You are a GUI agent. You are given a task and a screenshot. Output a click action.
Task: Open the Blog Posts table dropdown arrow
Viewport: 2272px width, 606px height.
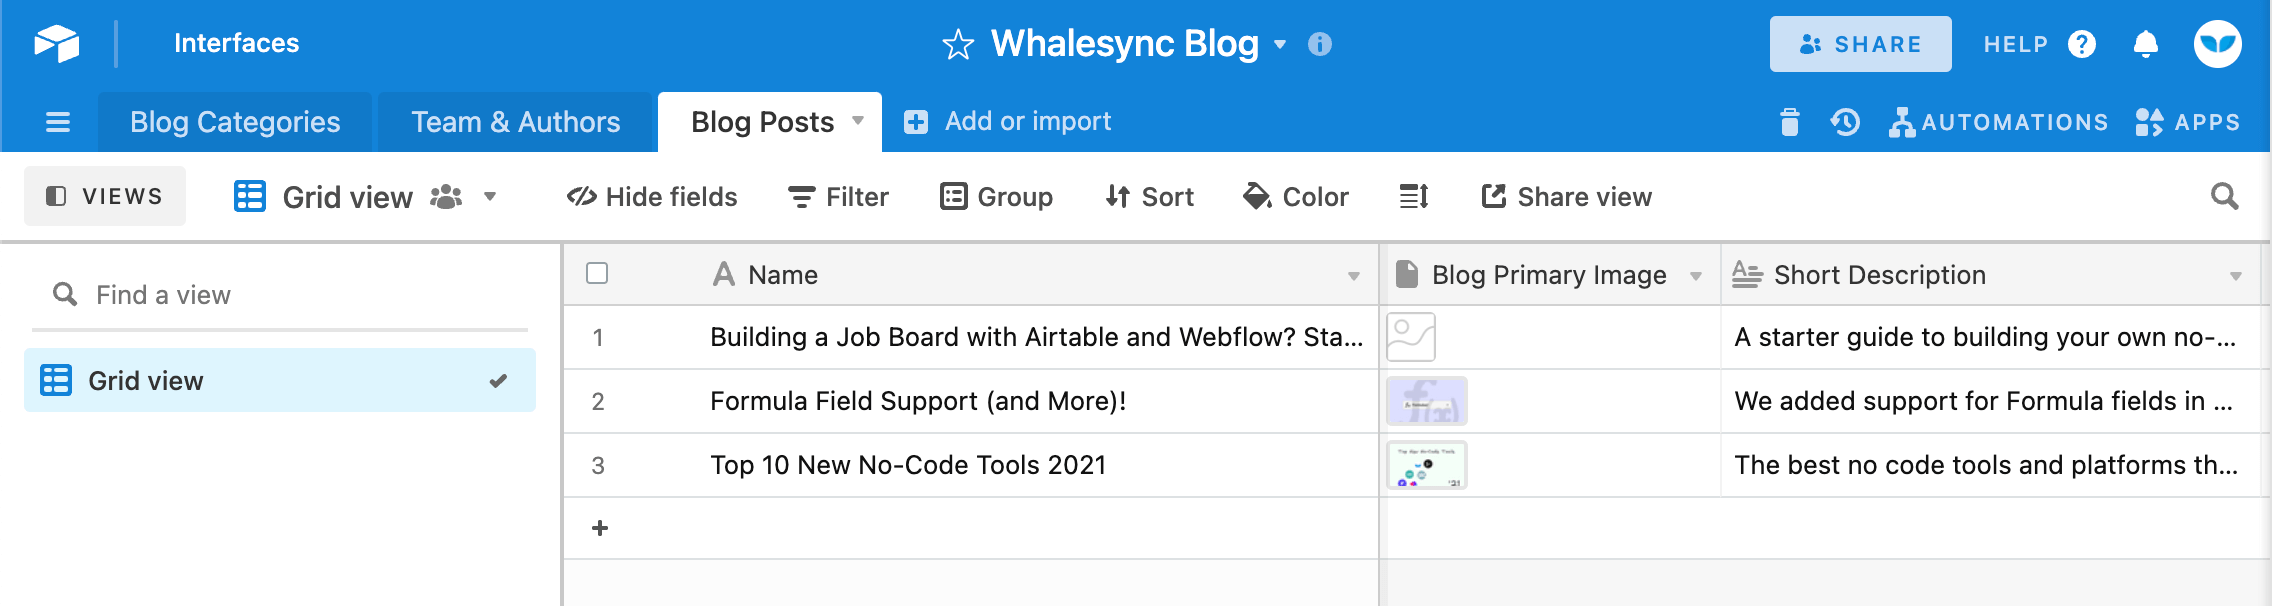click(x=858, y=121)
